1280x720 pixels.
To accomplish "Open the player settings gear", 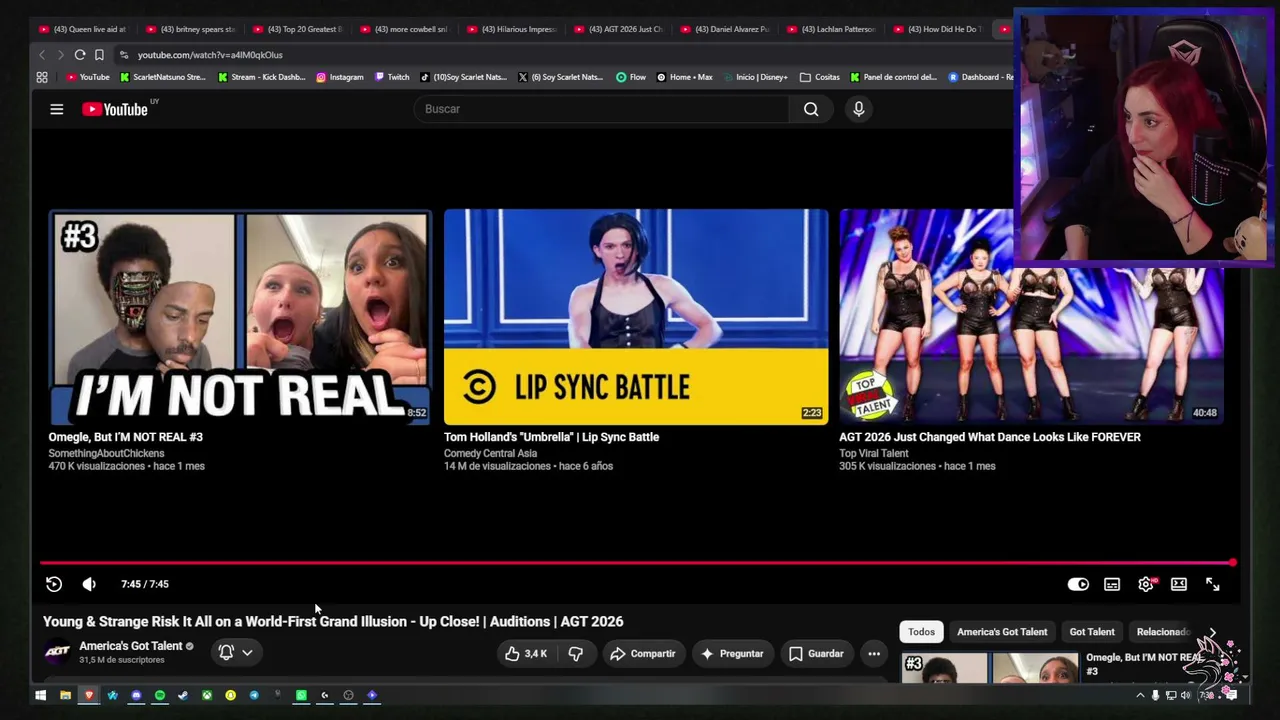I will pos(1146,584).
